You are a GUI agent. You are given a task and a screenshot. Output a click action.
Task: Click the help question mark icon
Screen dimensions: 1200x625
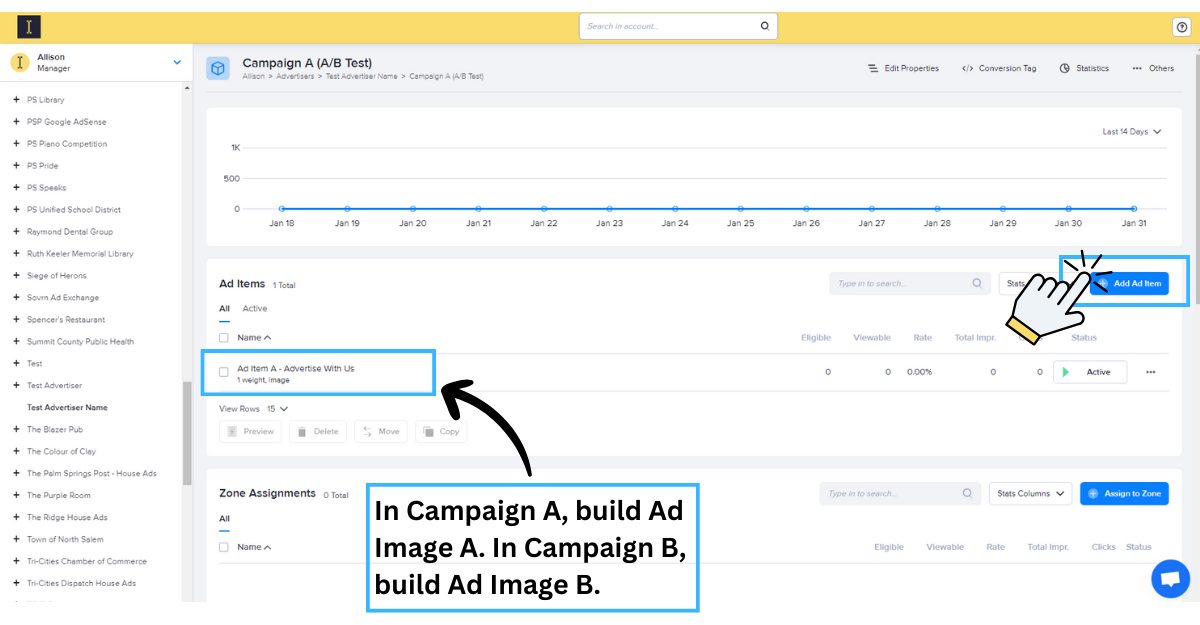1181,27
